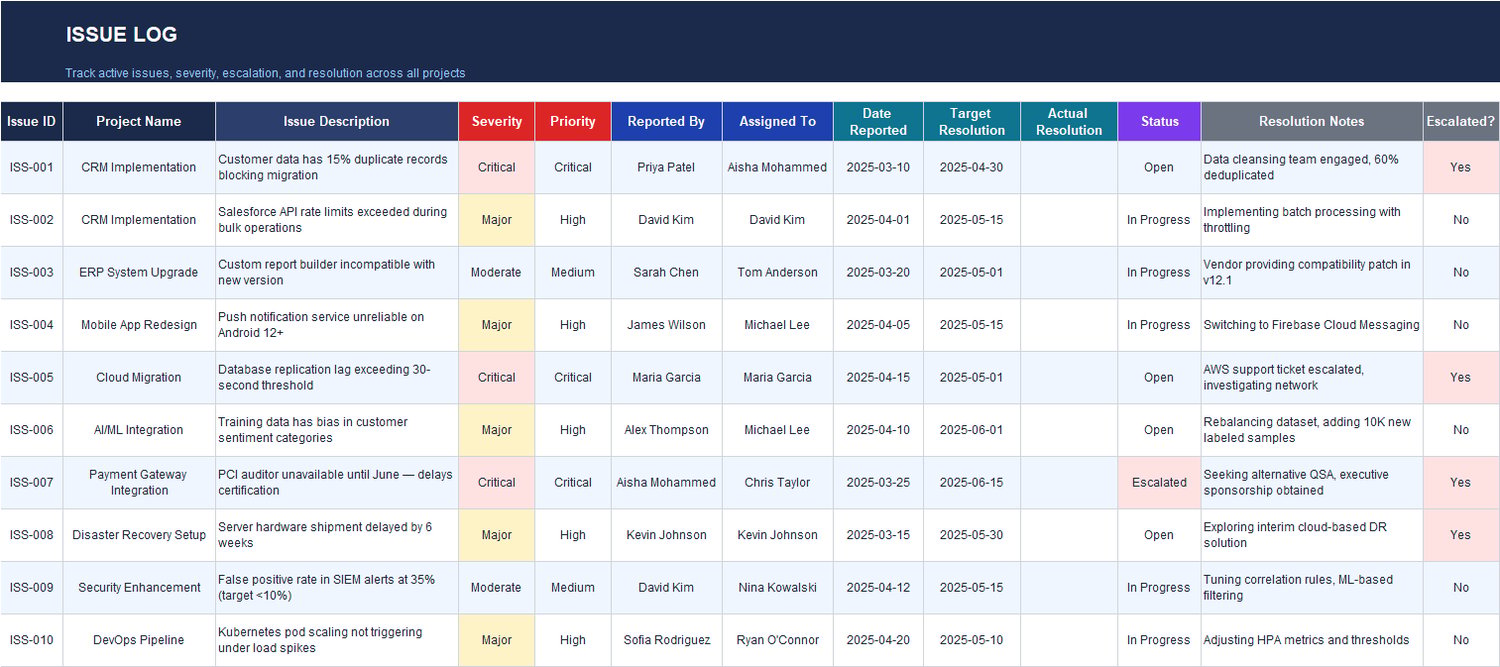This screenshot has height=667, width=1500.
Task: Select the No escalated cell for ISS-010
Action: 1461,640
